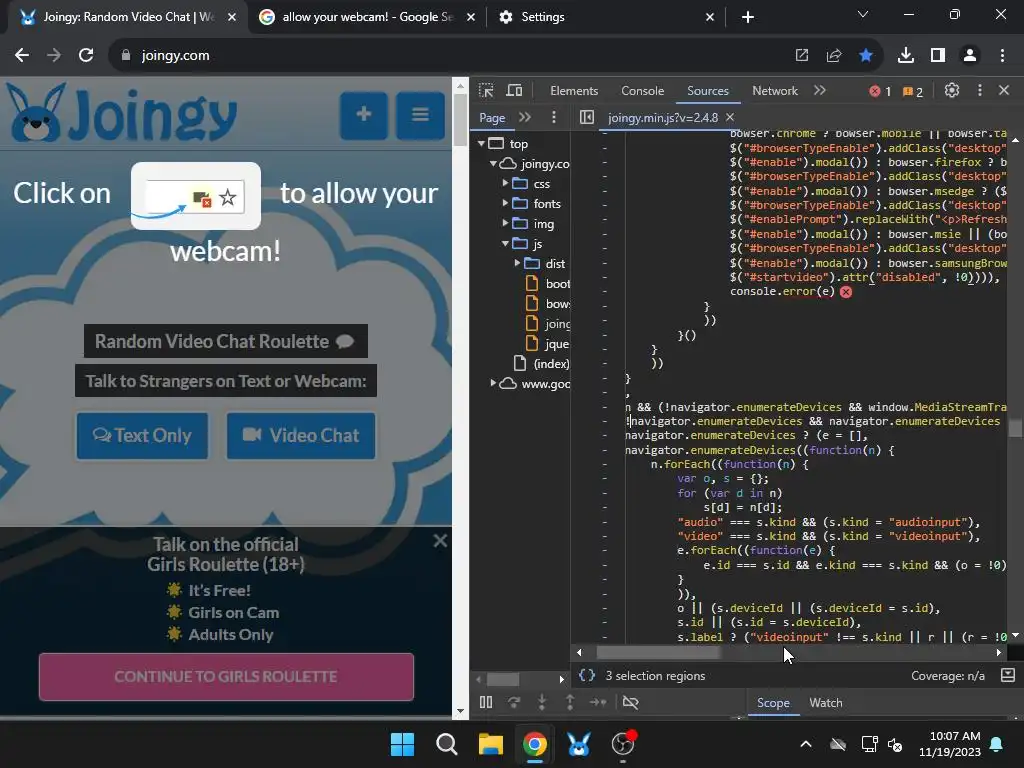Viewport: 1024px width, 768px height.
Task: Open a new browser tab
Action: point(748,17)
